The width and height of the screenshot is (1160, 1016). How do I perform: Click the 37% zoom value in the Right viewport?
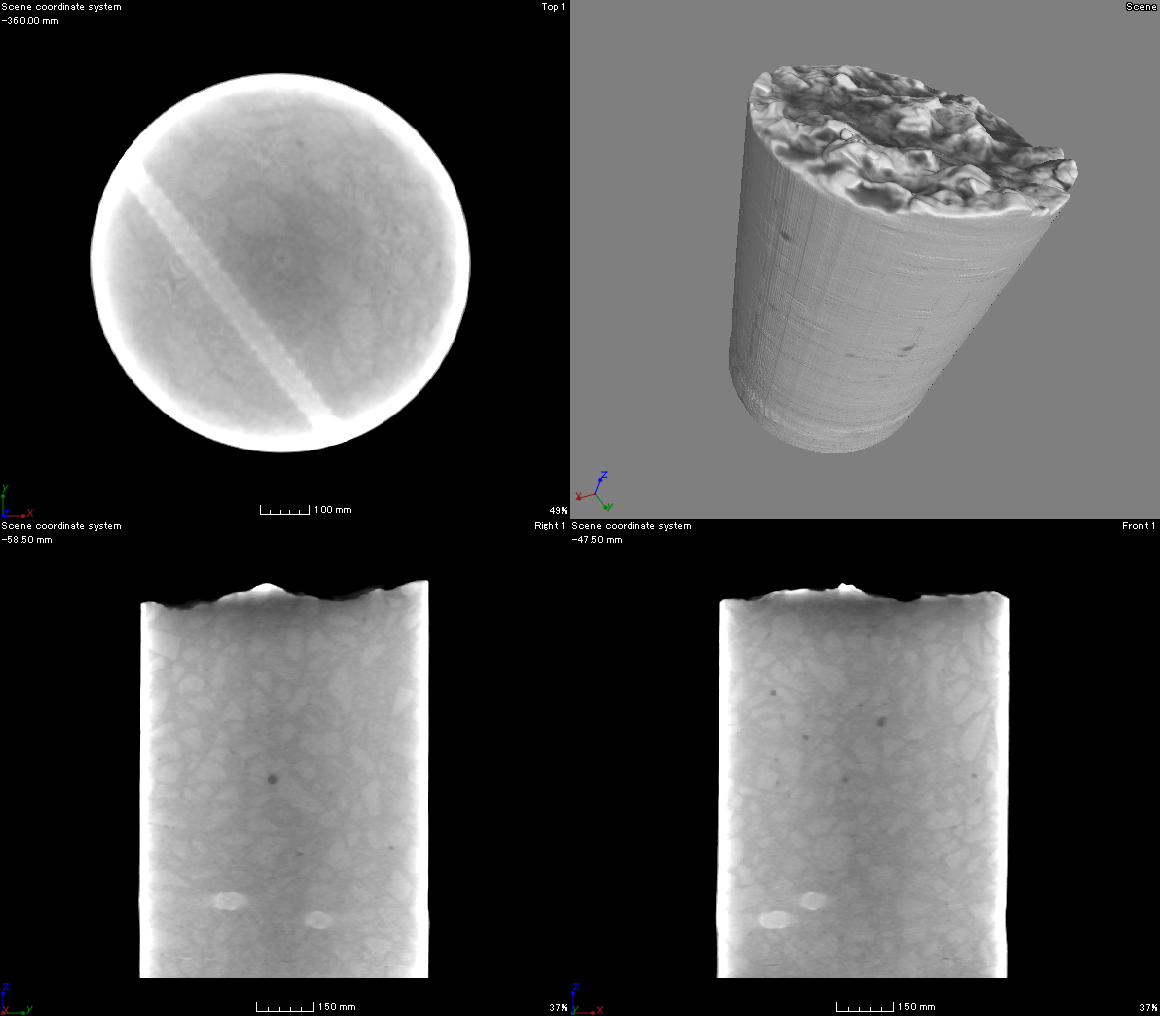(x=560, y=1007)
